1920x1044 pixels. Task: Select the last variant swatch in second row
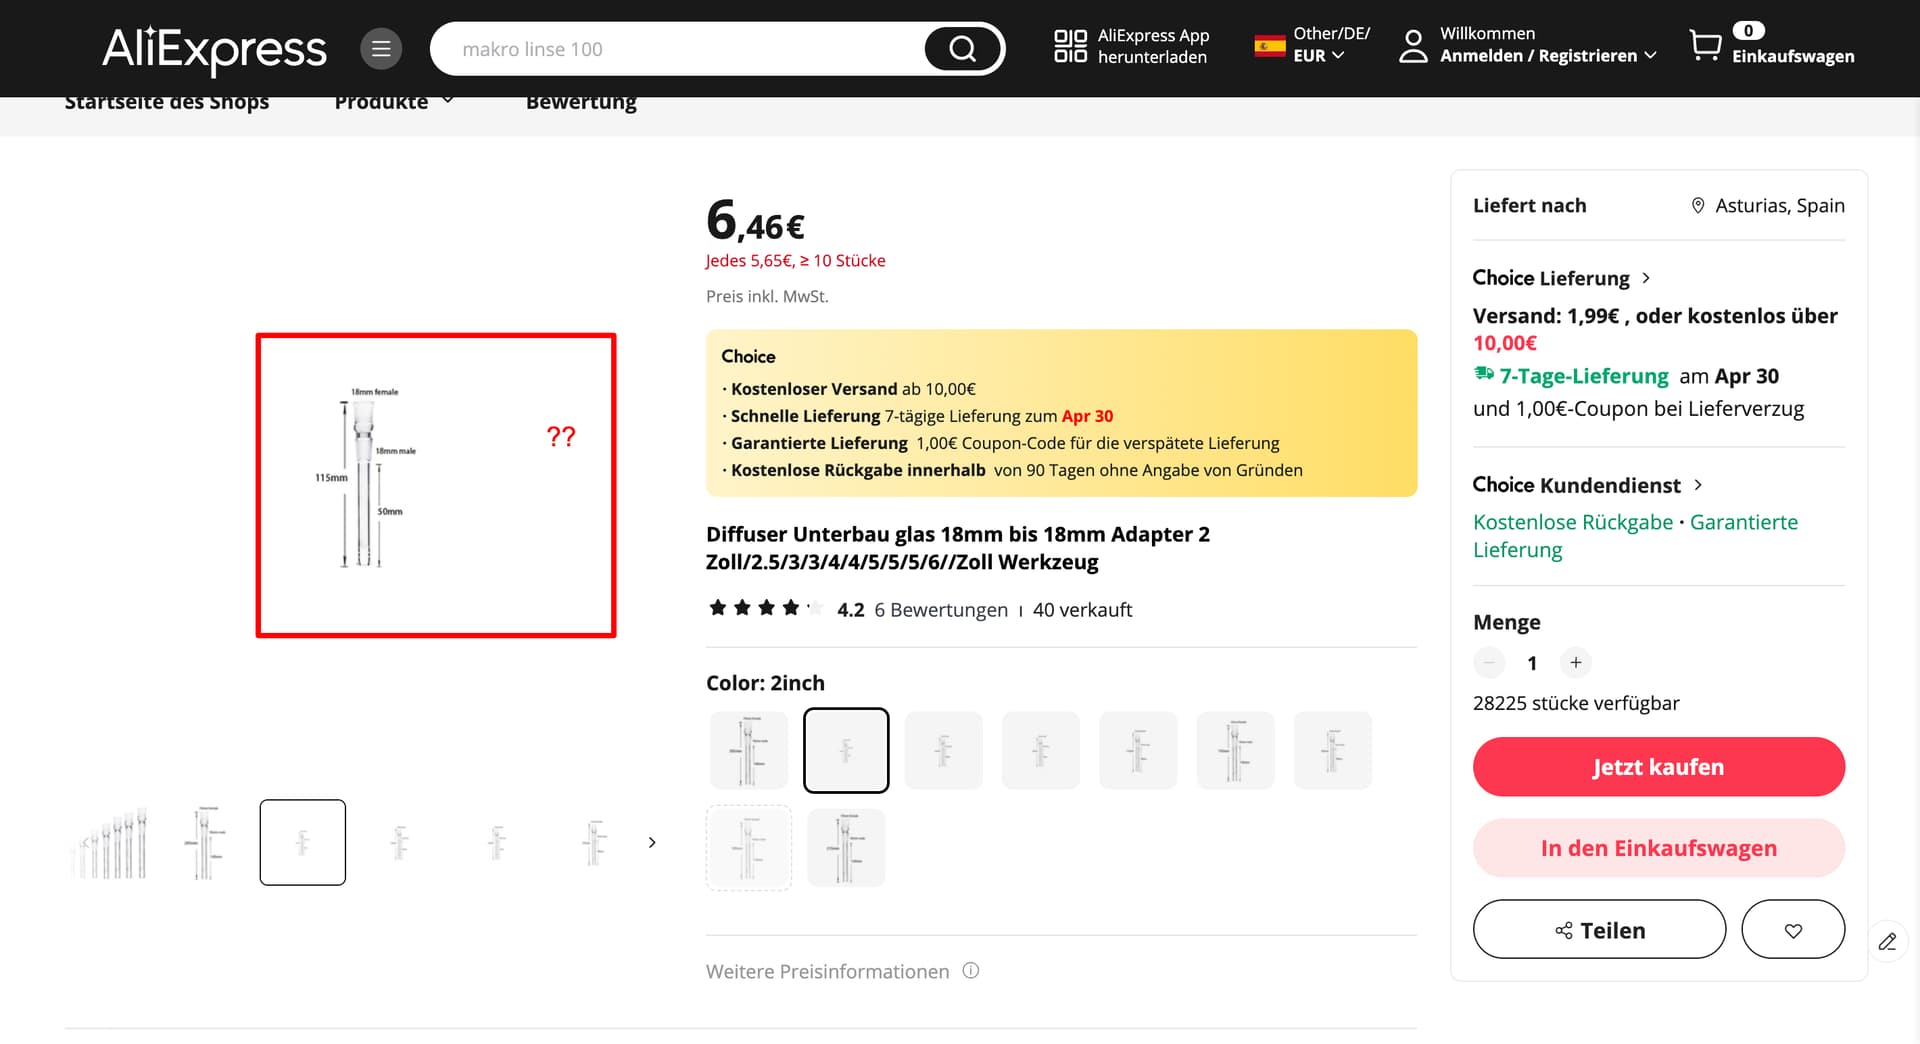coord(846,848)
